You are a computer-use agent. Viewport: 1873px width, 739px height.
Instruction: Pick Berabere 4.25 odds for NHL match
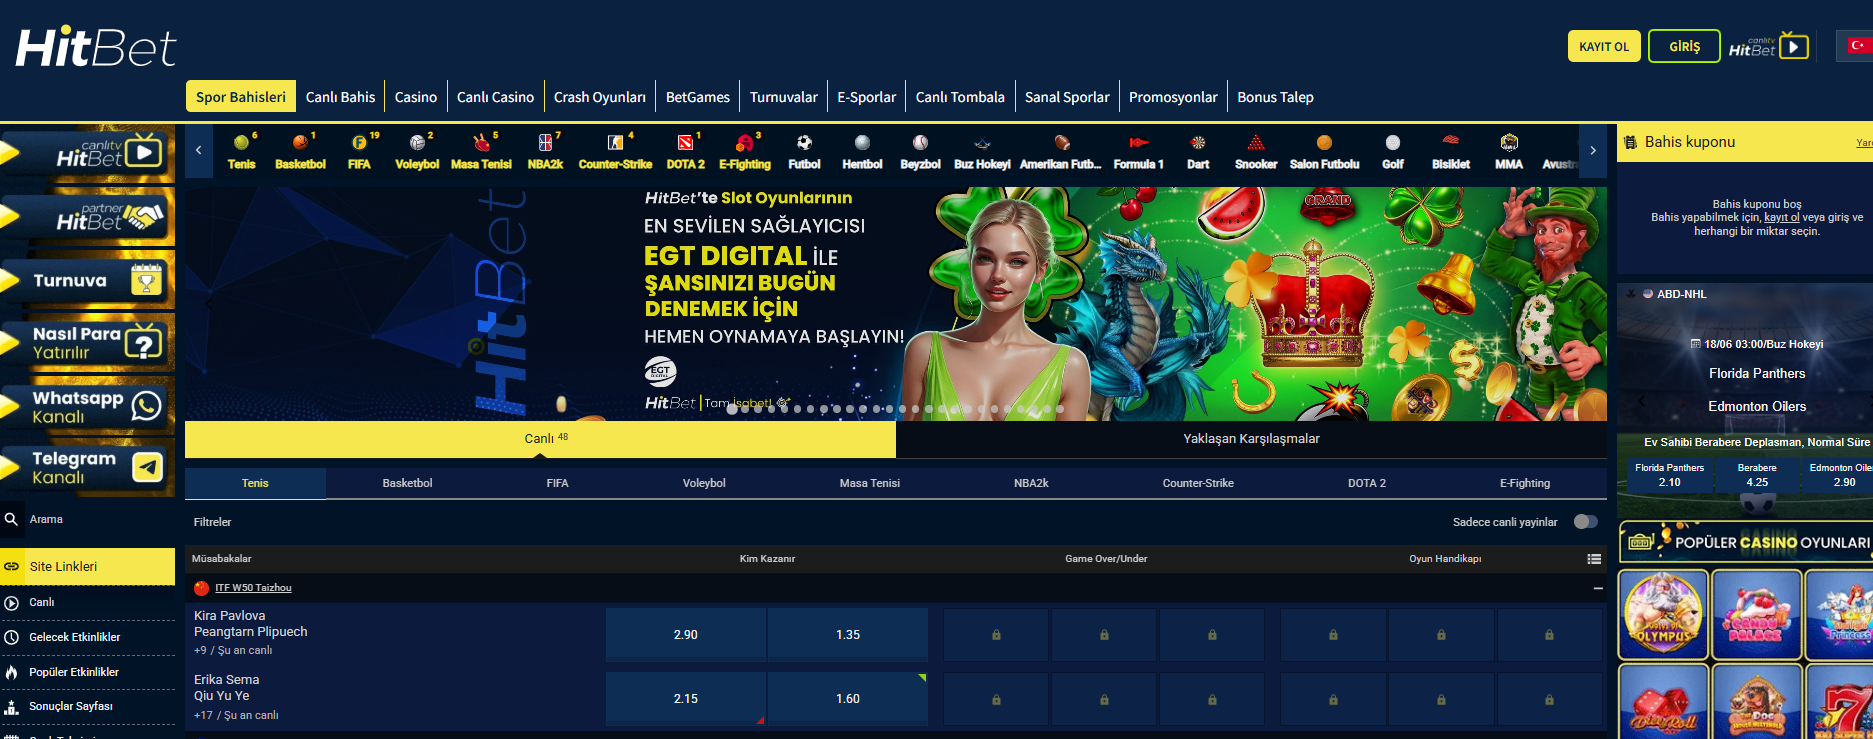point(1757,475)
